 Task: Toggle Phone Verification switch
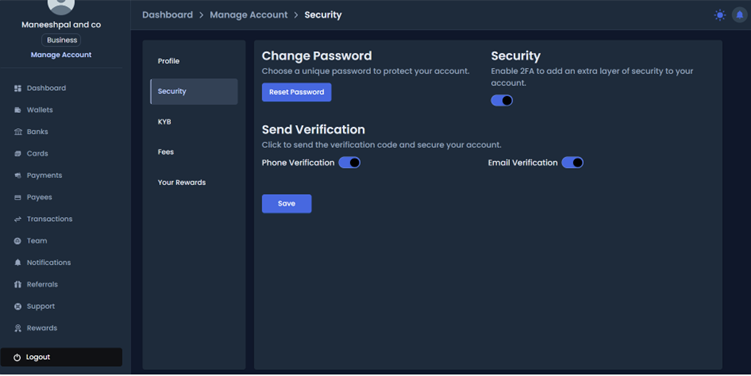[349, 162]
